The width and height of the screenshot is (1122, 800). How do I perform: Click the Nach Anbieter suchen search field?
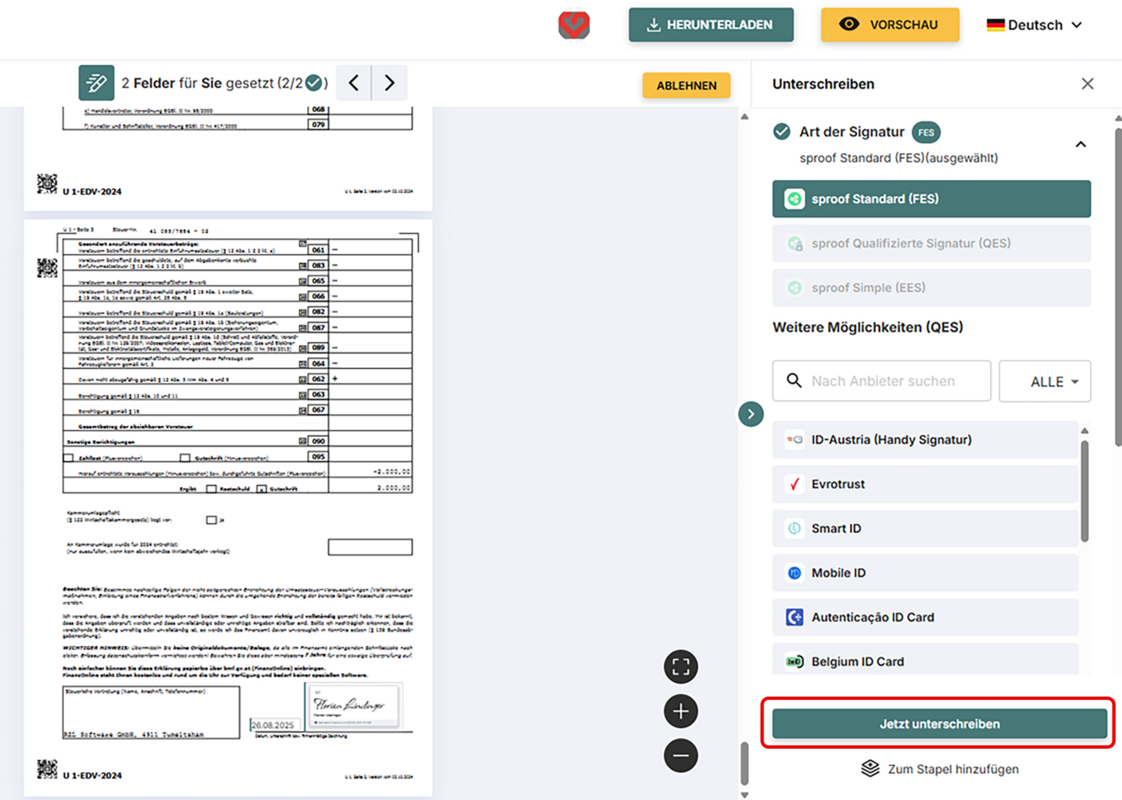coord(883,381)
